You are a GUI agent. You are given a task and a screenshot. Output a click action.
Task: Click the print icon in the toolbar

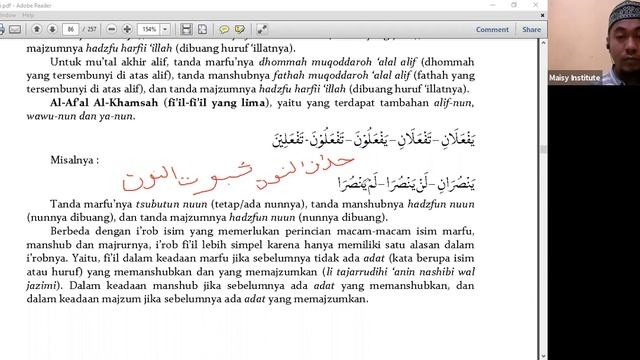(x=1, y=29)
